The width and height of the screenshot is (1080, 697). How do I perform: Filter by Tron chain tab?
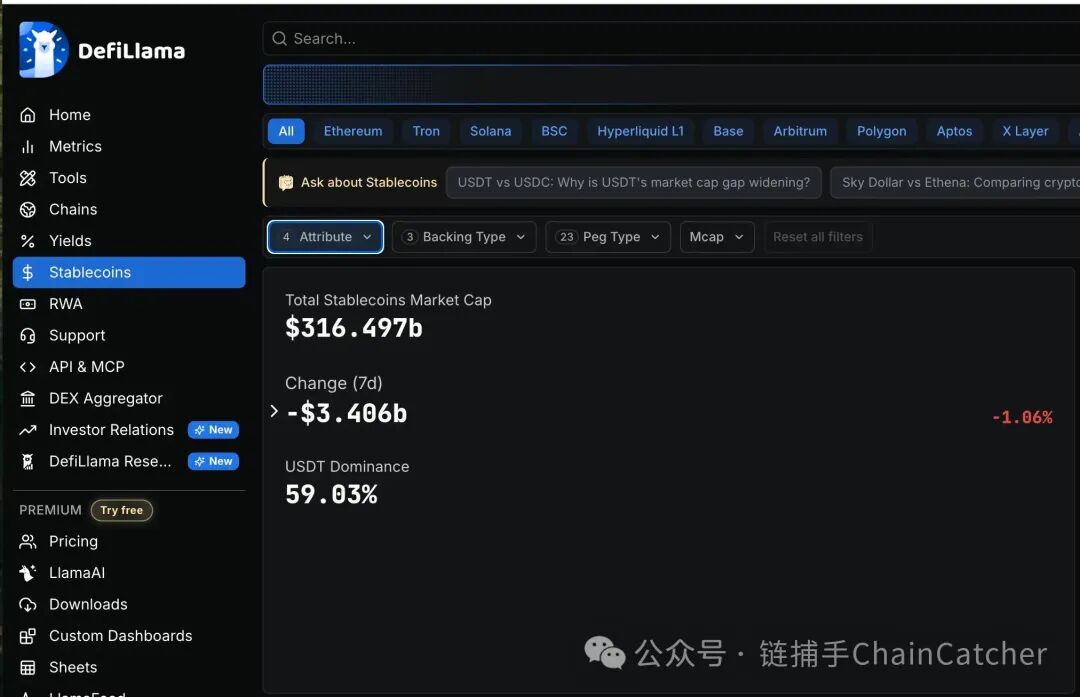coord(426,131)
